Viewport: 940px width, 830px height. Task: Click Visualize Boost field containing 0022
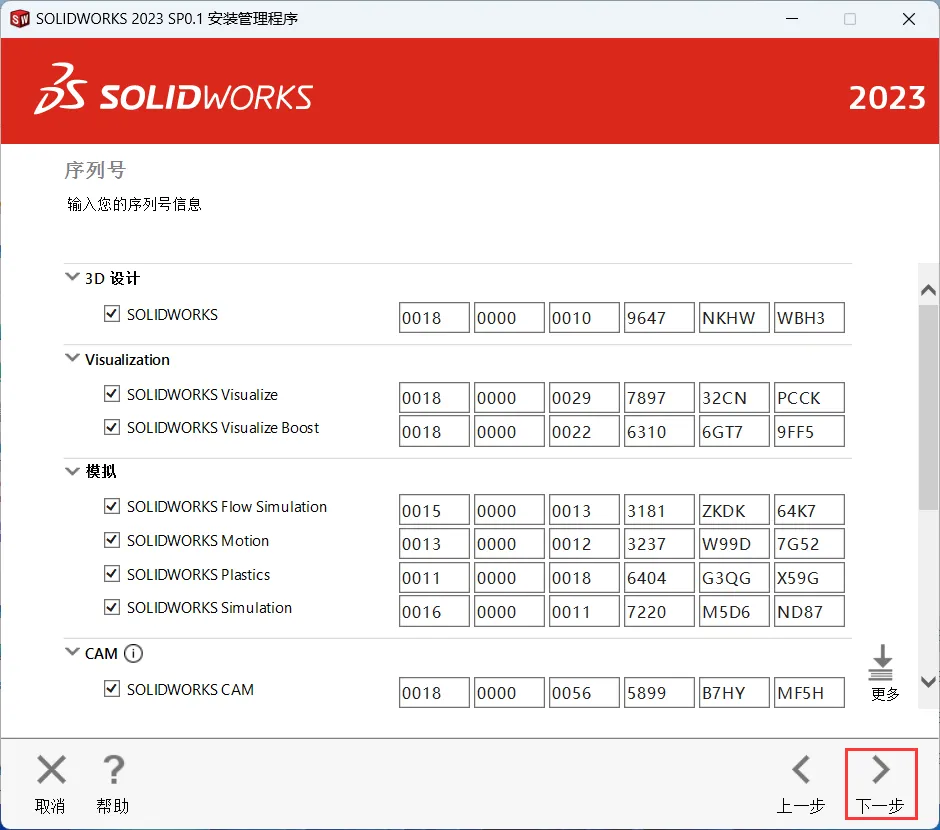coord(584,431)
